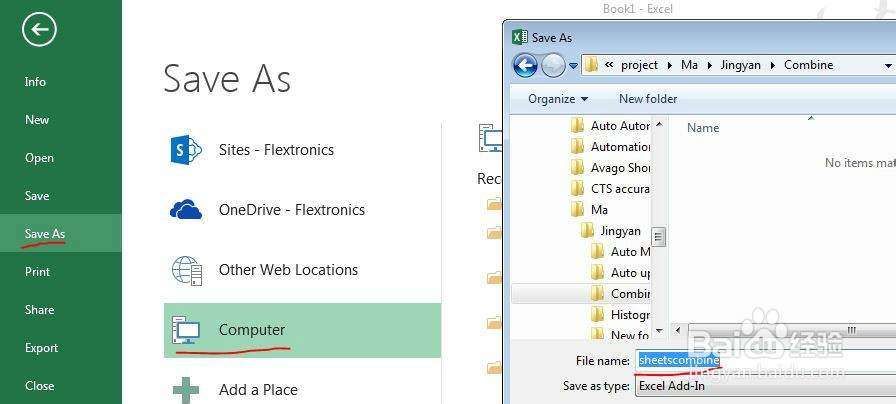
Task: Open the Export page
Action: point(41,347)
